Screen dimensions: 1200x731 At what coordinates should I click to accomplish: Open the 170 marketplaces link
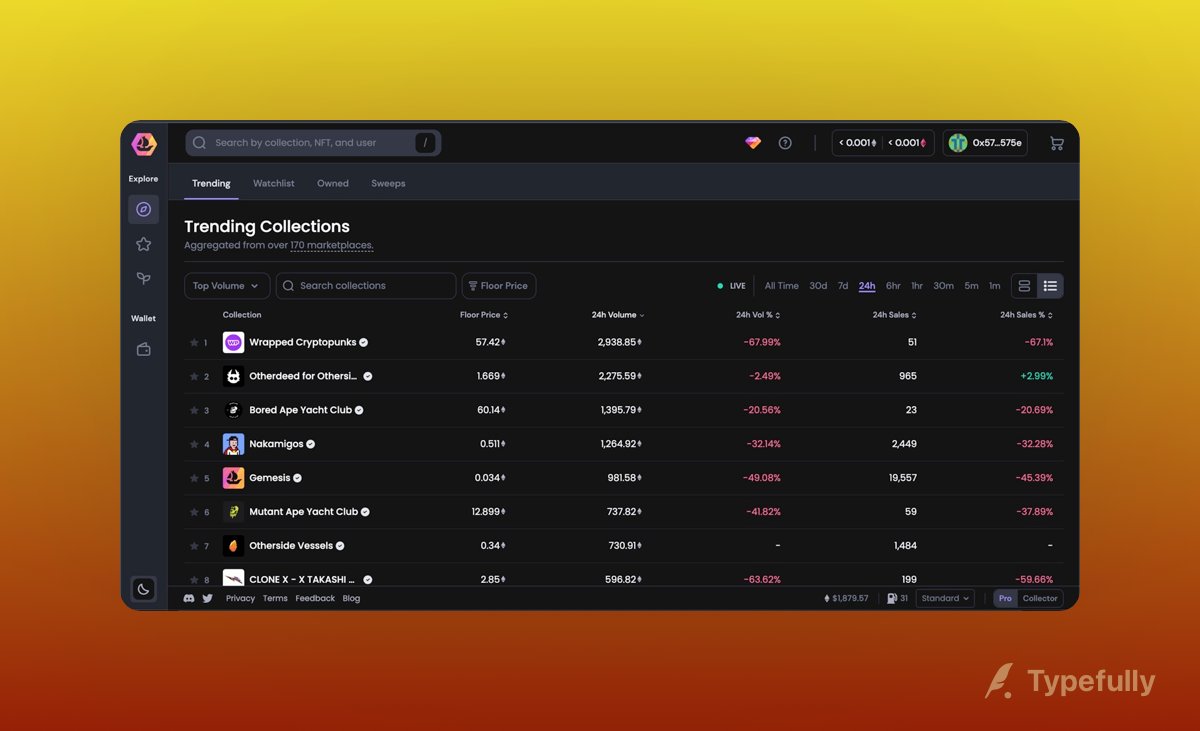click(x=331, y=245)
